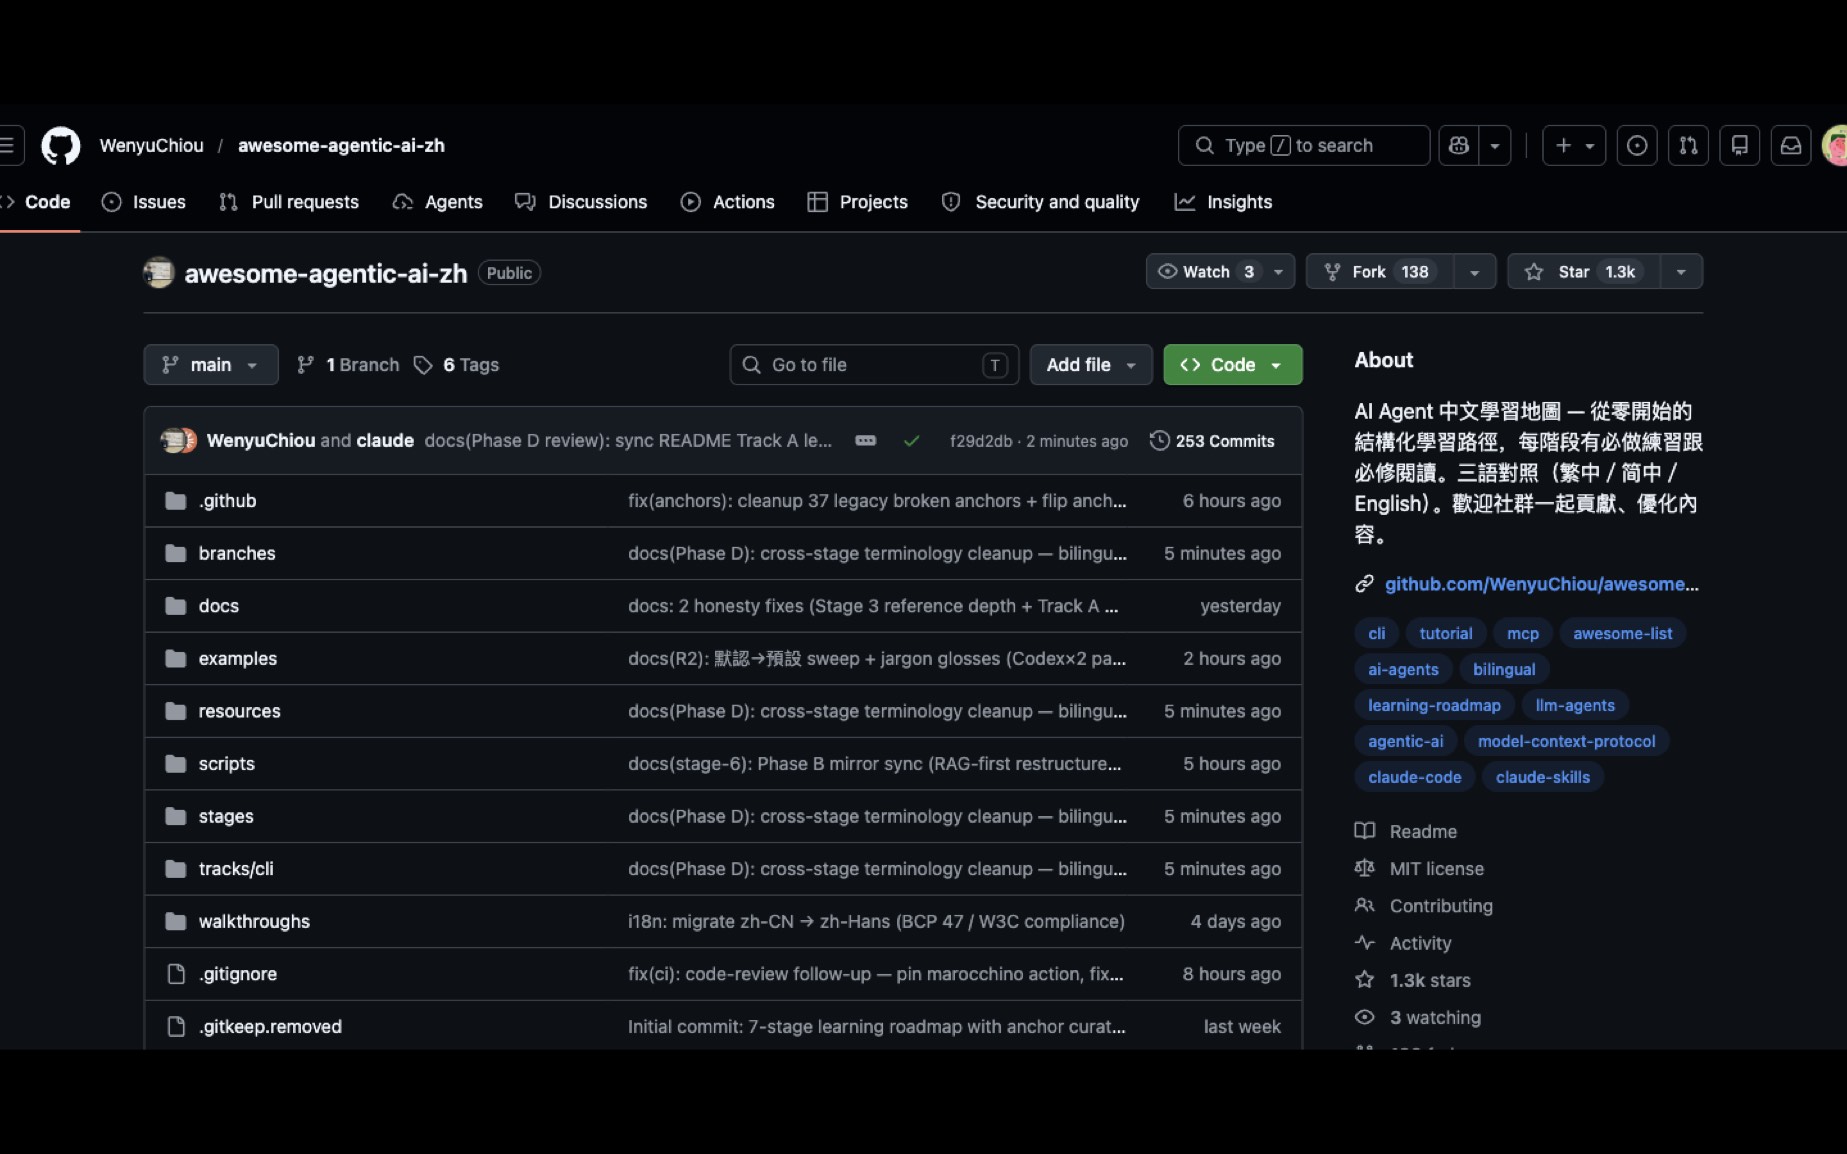Open the scripts folder

pos(227,764)
